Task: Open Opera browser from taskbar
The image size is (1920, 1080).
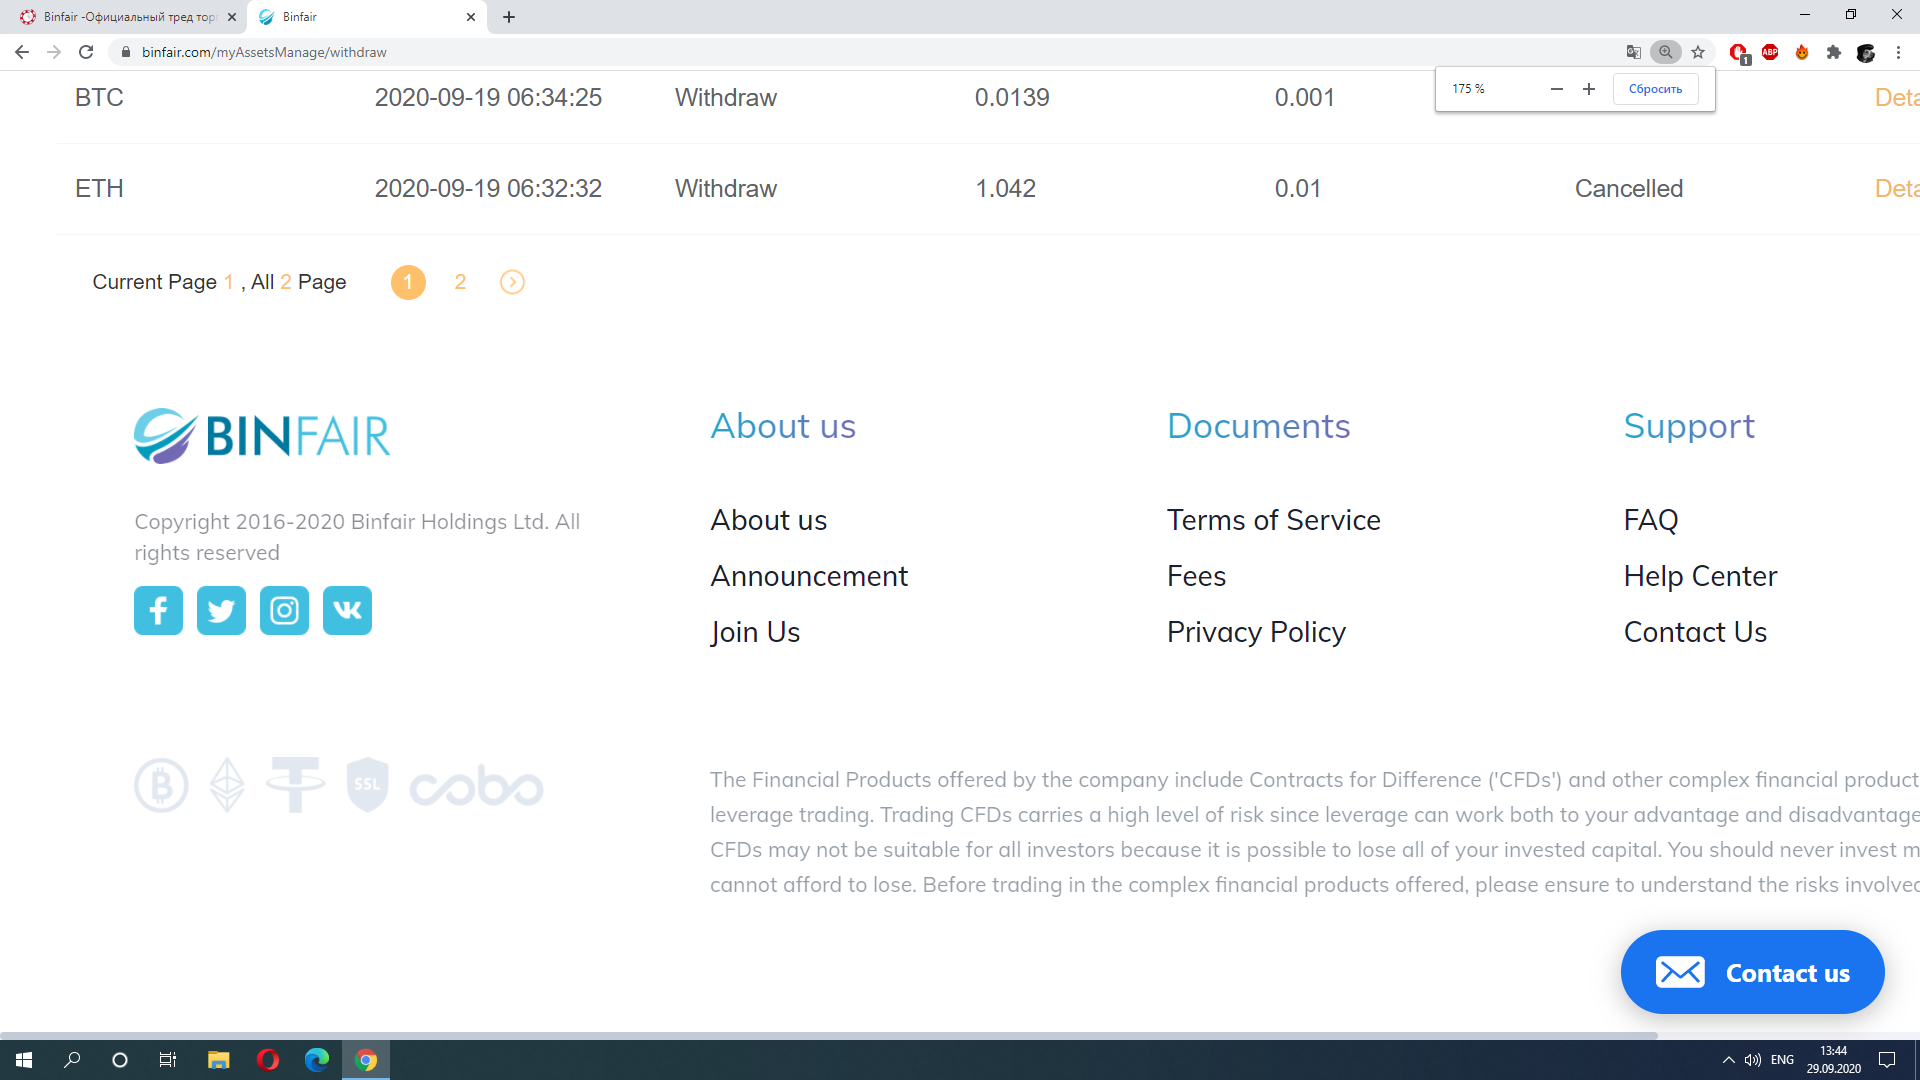Action: coord(267,1060)
